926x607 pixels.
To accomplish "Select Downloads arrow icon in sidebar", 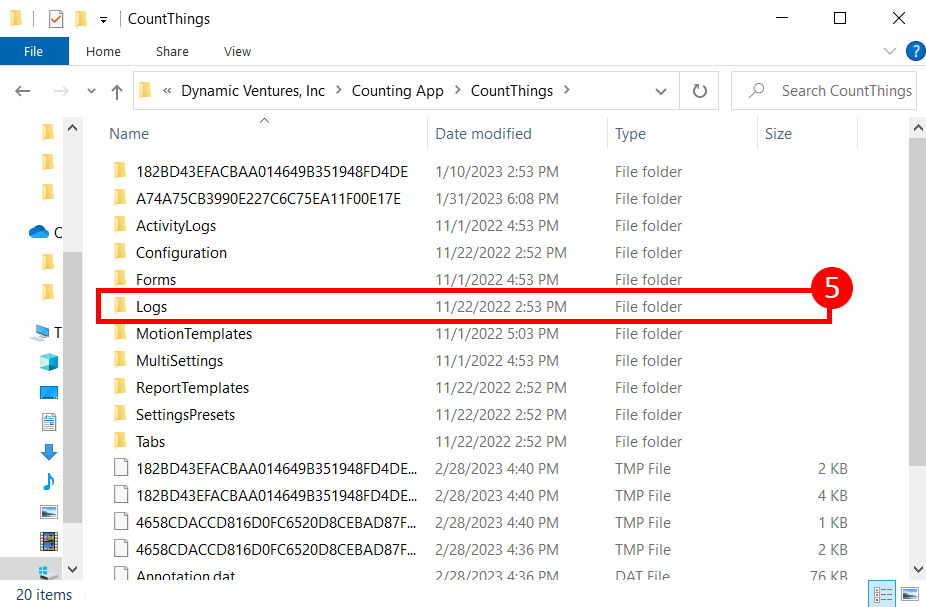I will 48,452.
